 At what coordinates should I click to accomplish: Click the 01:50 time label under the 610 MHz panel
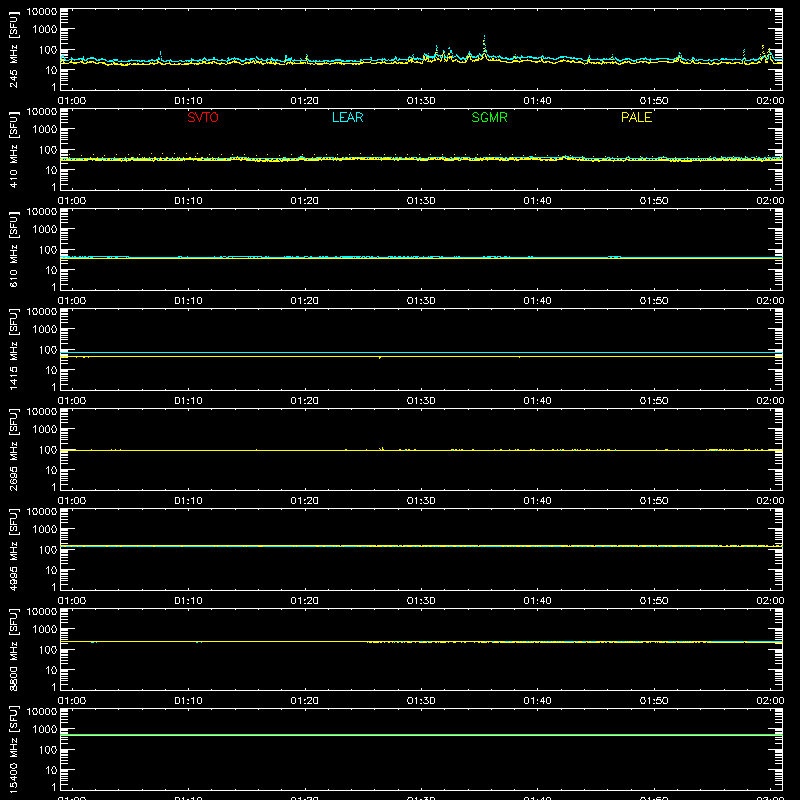pos(654,301)
